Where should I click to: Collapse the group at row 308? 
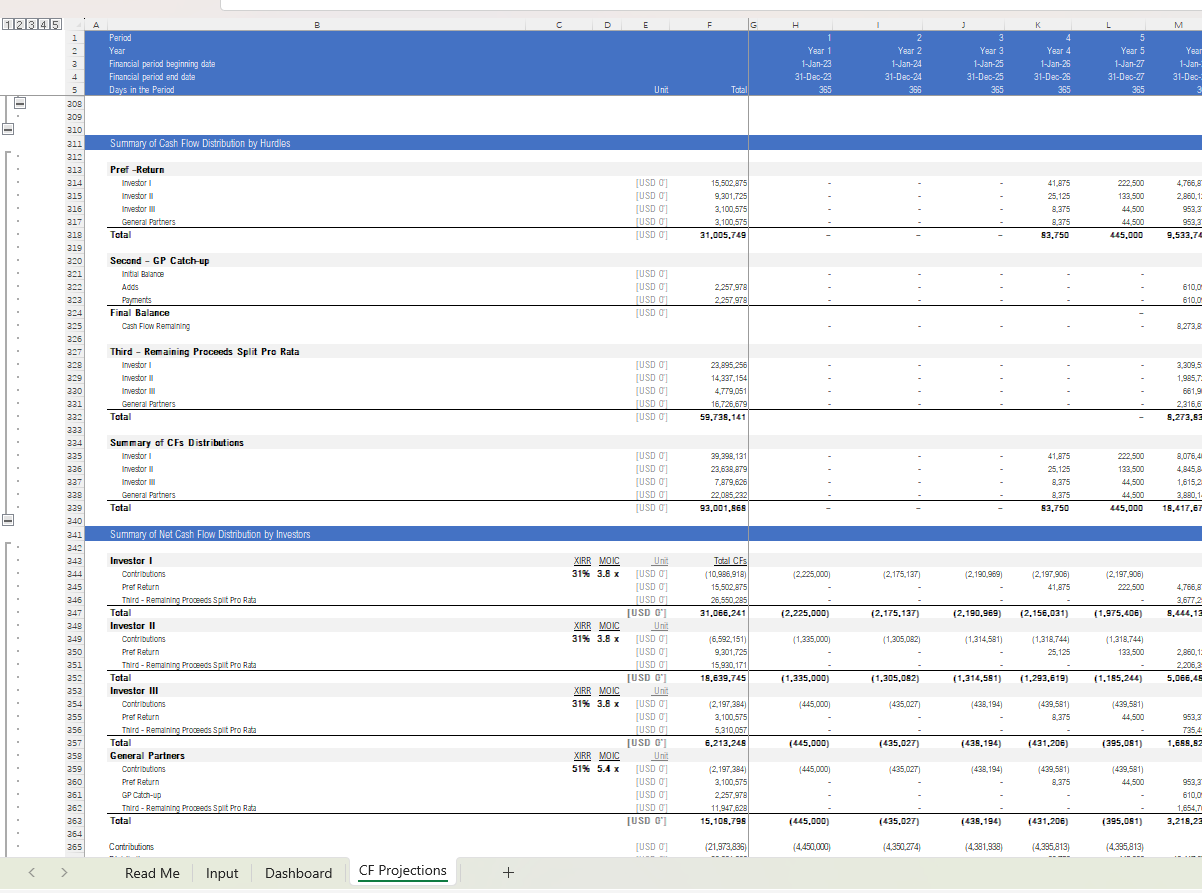(x=20, y=103)
